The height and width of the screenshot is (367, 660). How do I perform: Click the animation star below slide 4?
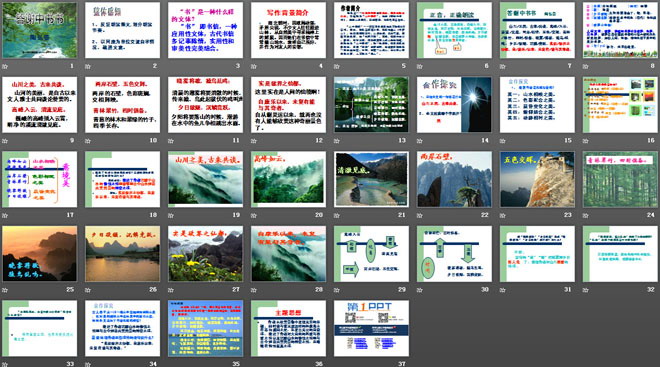(x=254, y=66)
